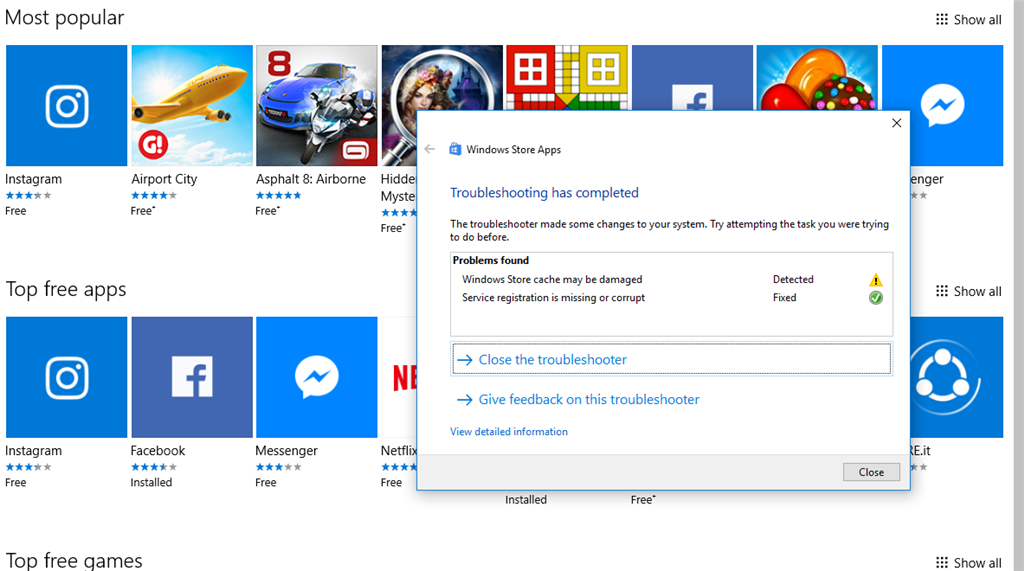
Task: Click the 'Airport City' app name
Action: (x=164, y=179)
